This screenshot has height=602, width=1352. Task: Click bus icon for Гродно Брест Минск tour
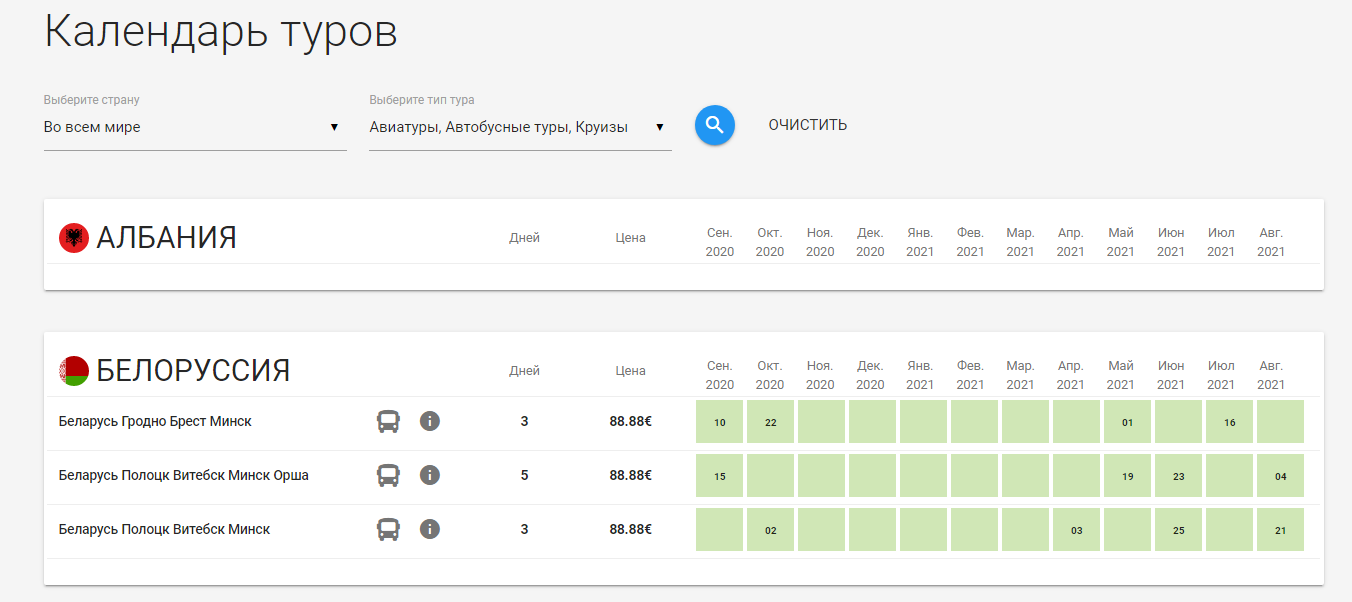click(x=388, y=422)
